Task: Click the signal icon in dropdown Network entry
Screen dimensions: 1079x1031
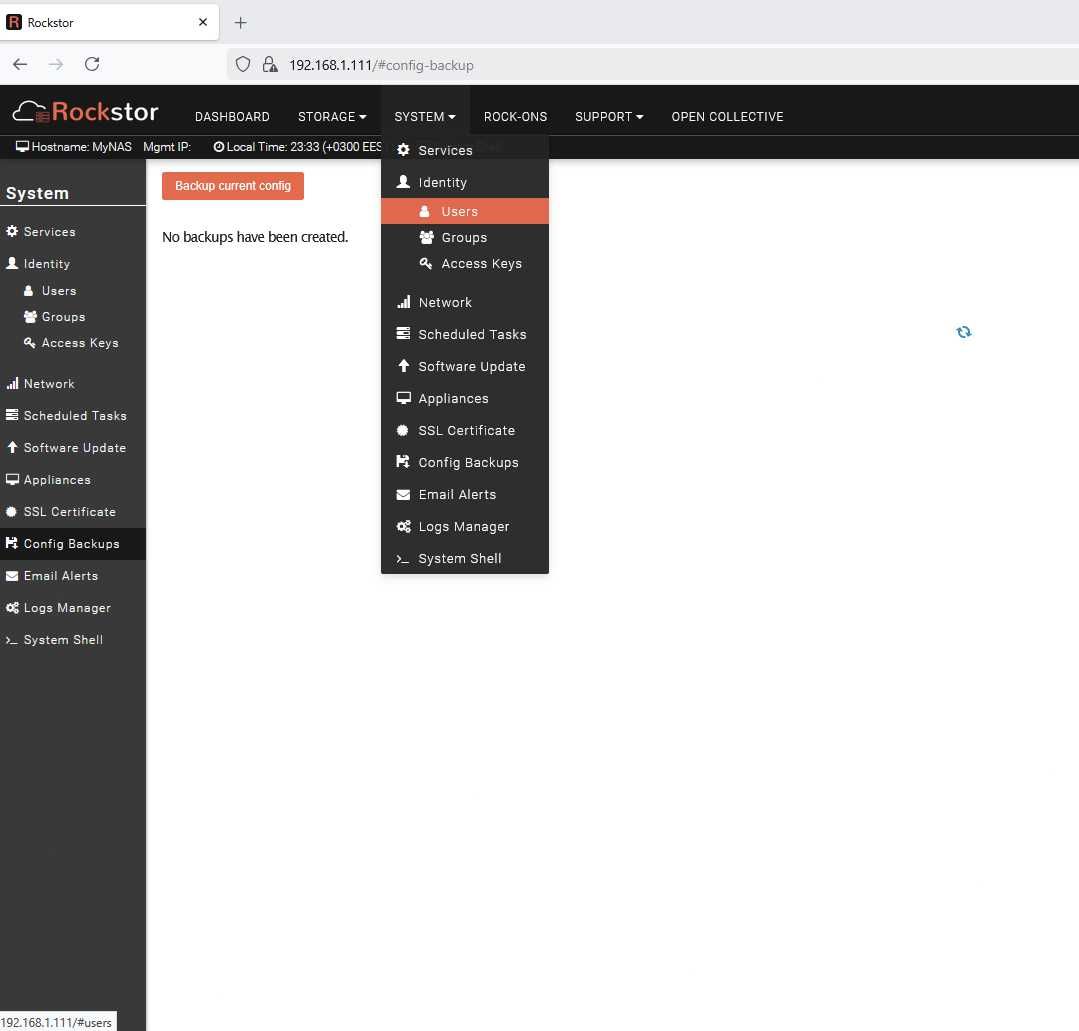Action: (404, 301)
